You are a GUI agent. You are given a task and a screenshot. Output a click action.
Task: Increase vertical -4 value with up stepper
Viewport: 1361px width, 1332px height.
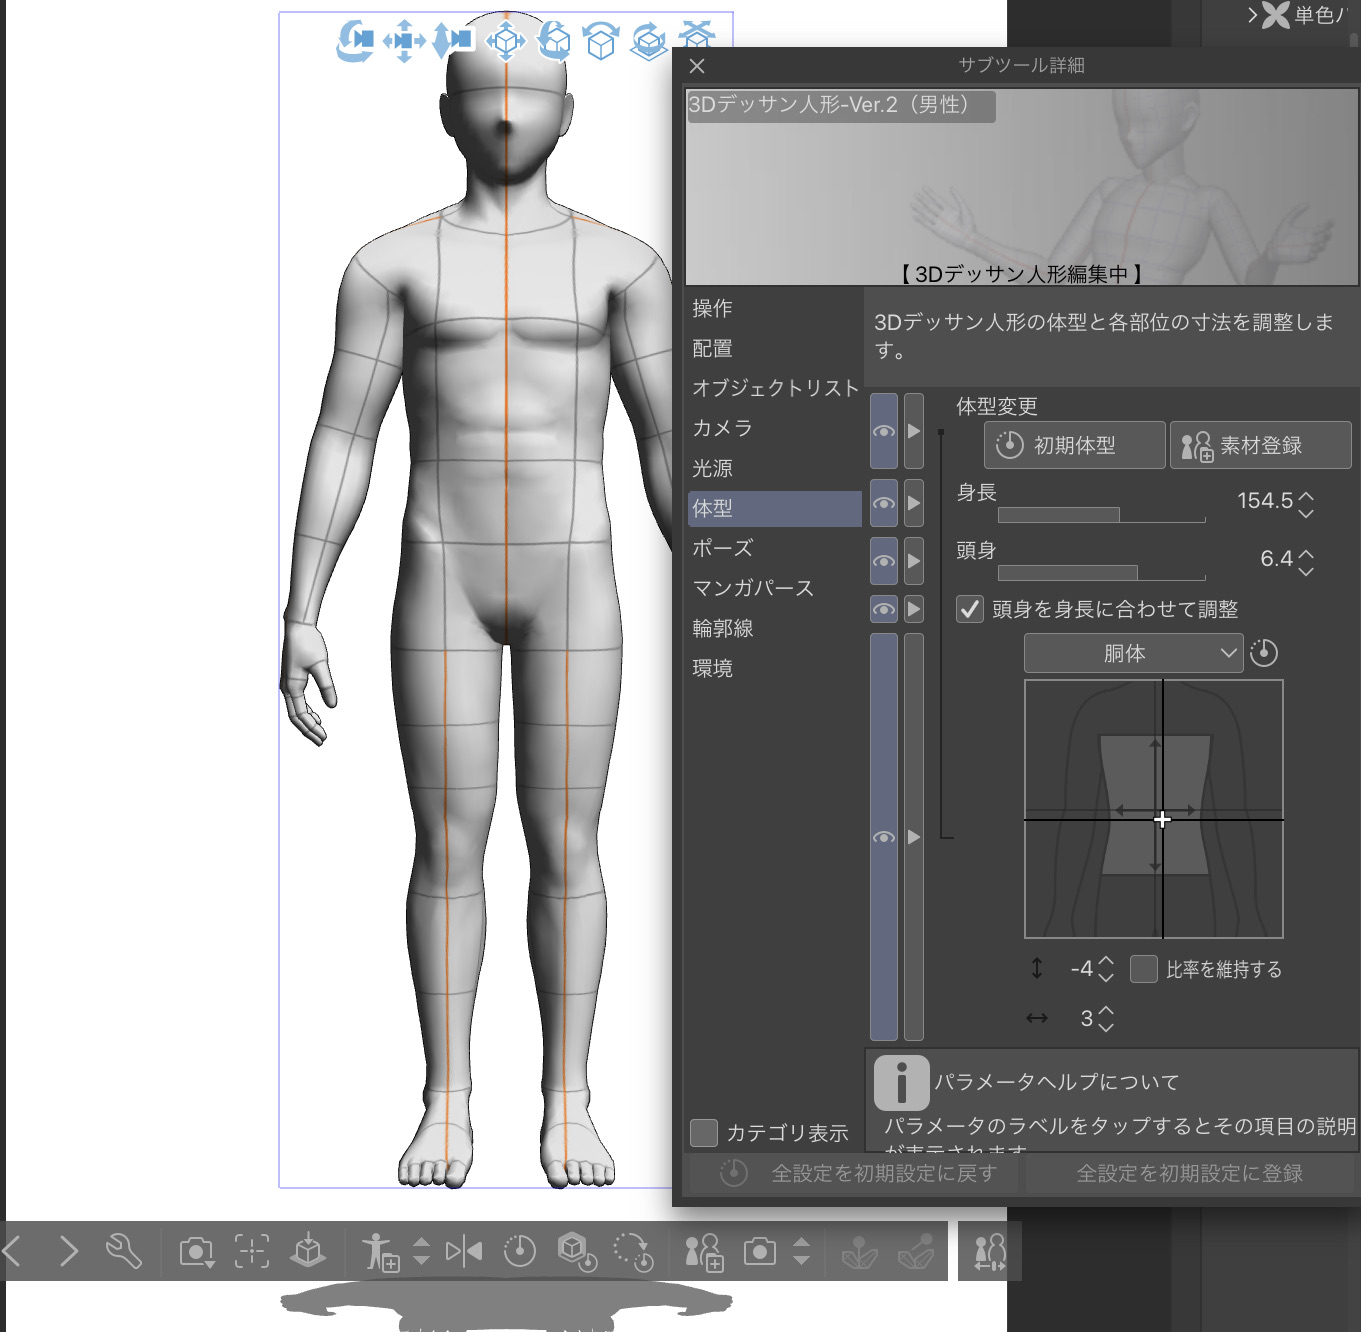pyautogui.click(x=1106, y=961)
